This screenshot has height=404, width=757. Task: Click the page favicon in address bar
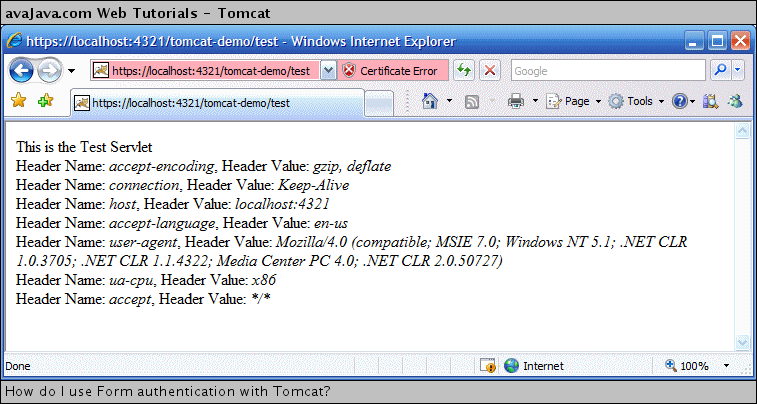click(x=100, y=71)
